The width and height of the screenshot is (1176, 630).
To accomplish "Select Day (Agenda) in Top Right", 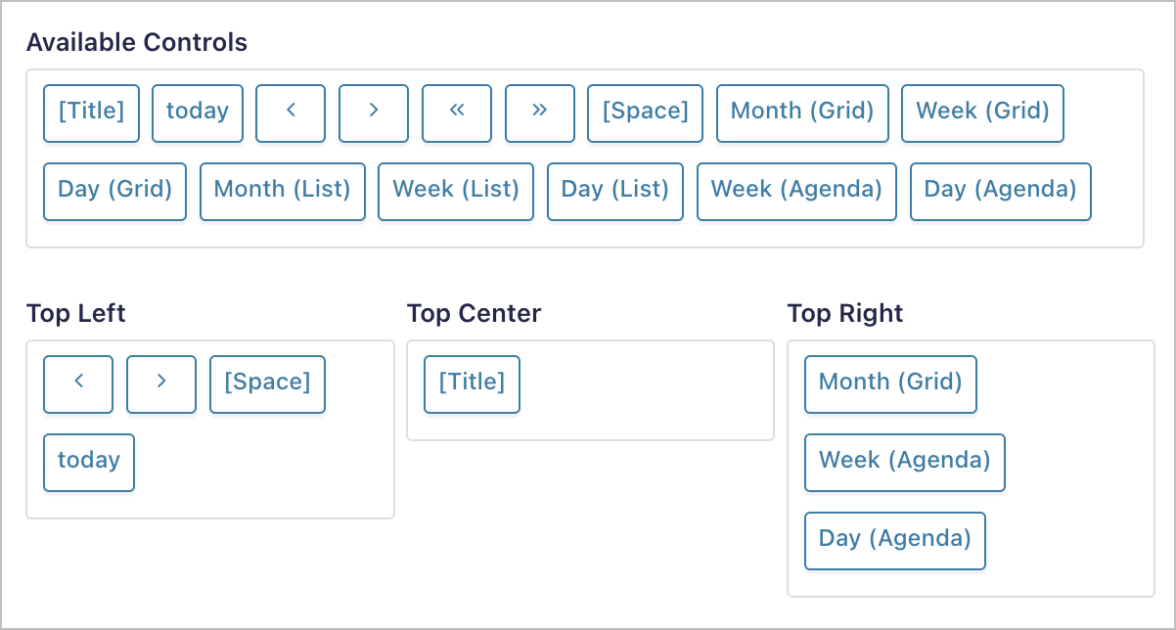I will [x=894, y=540].
